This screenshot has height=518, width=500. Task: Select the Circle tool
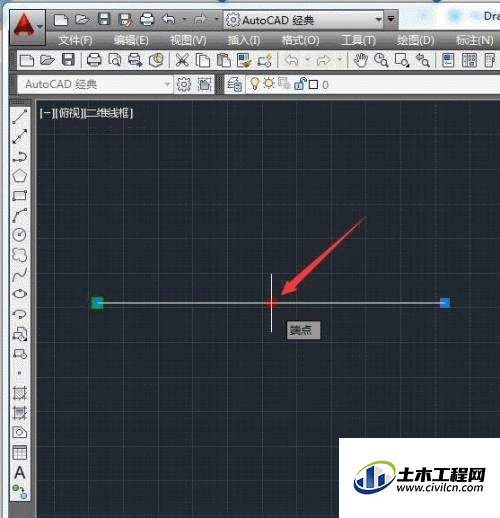(x=19, y=235)
